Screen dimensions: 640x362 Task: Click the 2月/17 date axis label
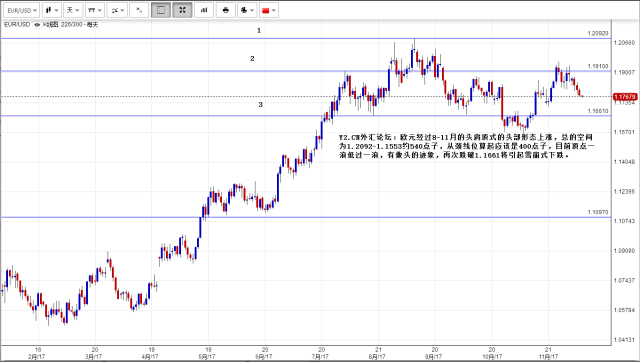point(37,357)
